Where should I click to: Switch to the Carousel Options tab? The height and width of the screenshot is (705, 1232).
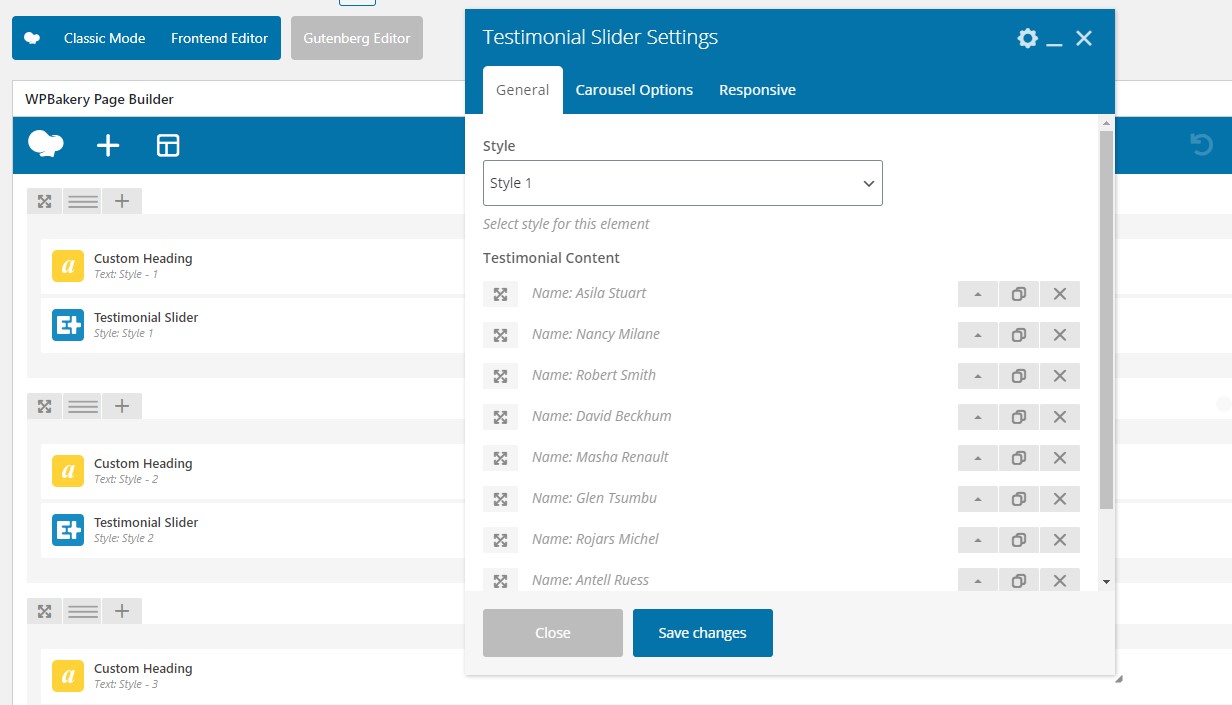click(x=634, y=90)
